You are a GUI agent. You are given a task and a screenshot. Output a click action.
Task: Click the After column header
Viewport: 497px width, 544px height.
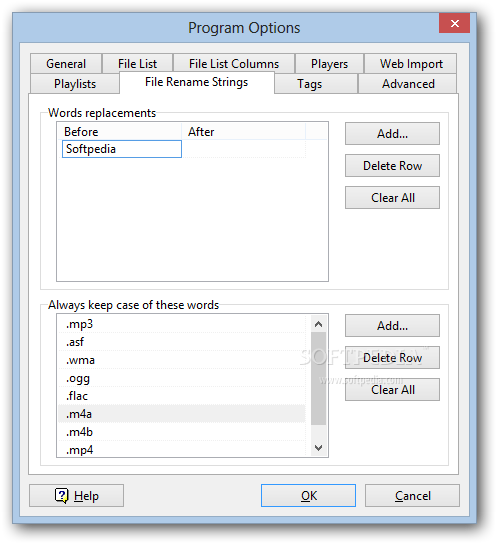(243, 132)
